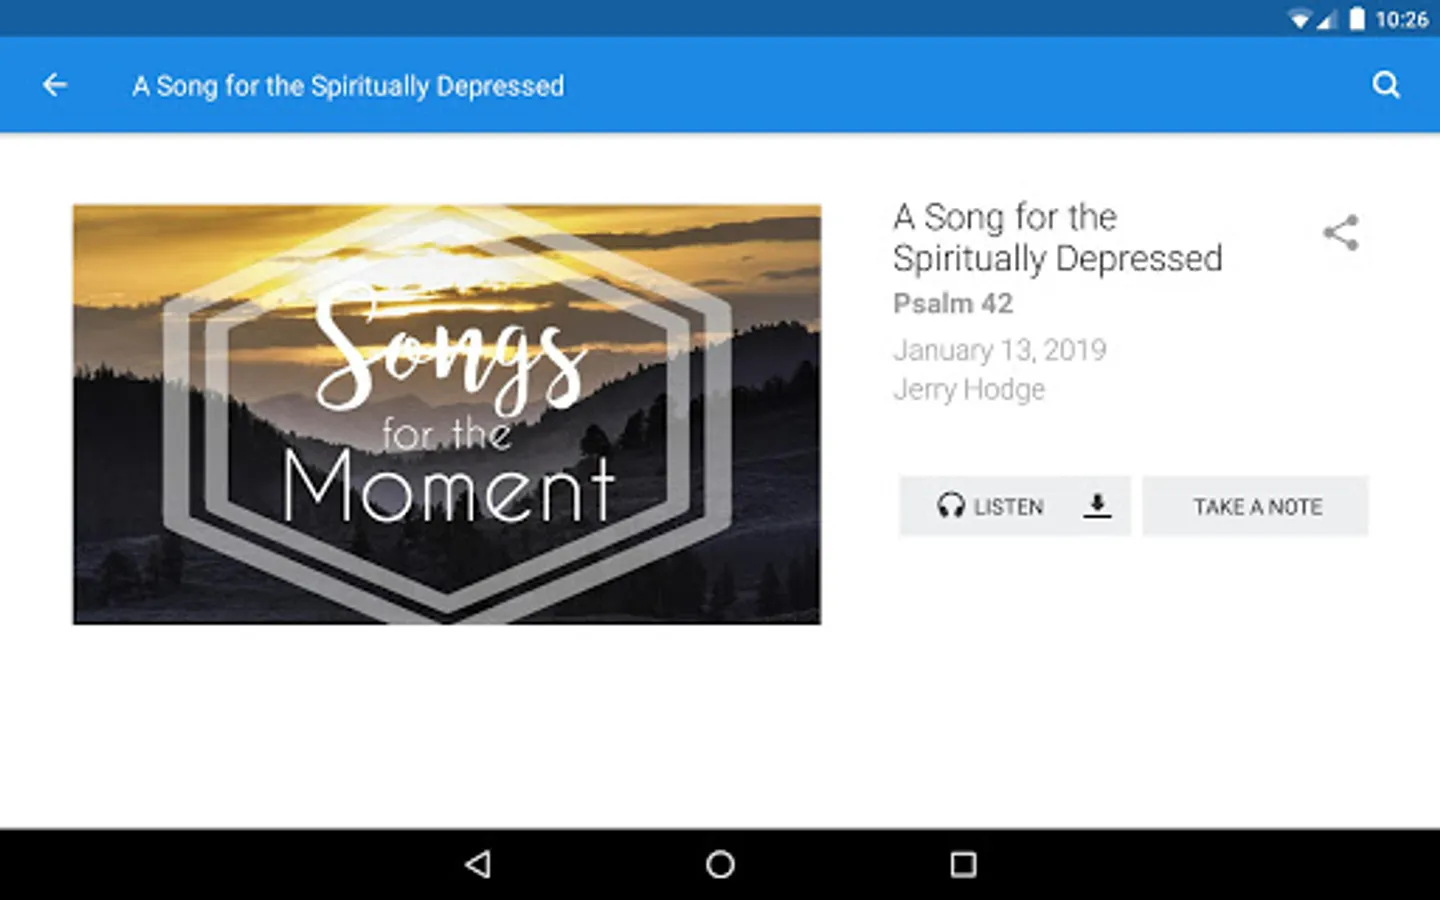Check the Wi-Fi status icon
Image resolution: width=1440 pixels, height=900 pixels.
coord(1299,19)
